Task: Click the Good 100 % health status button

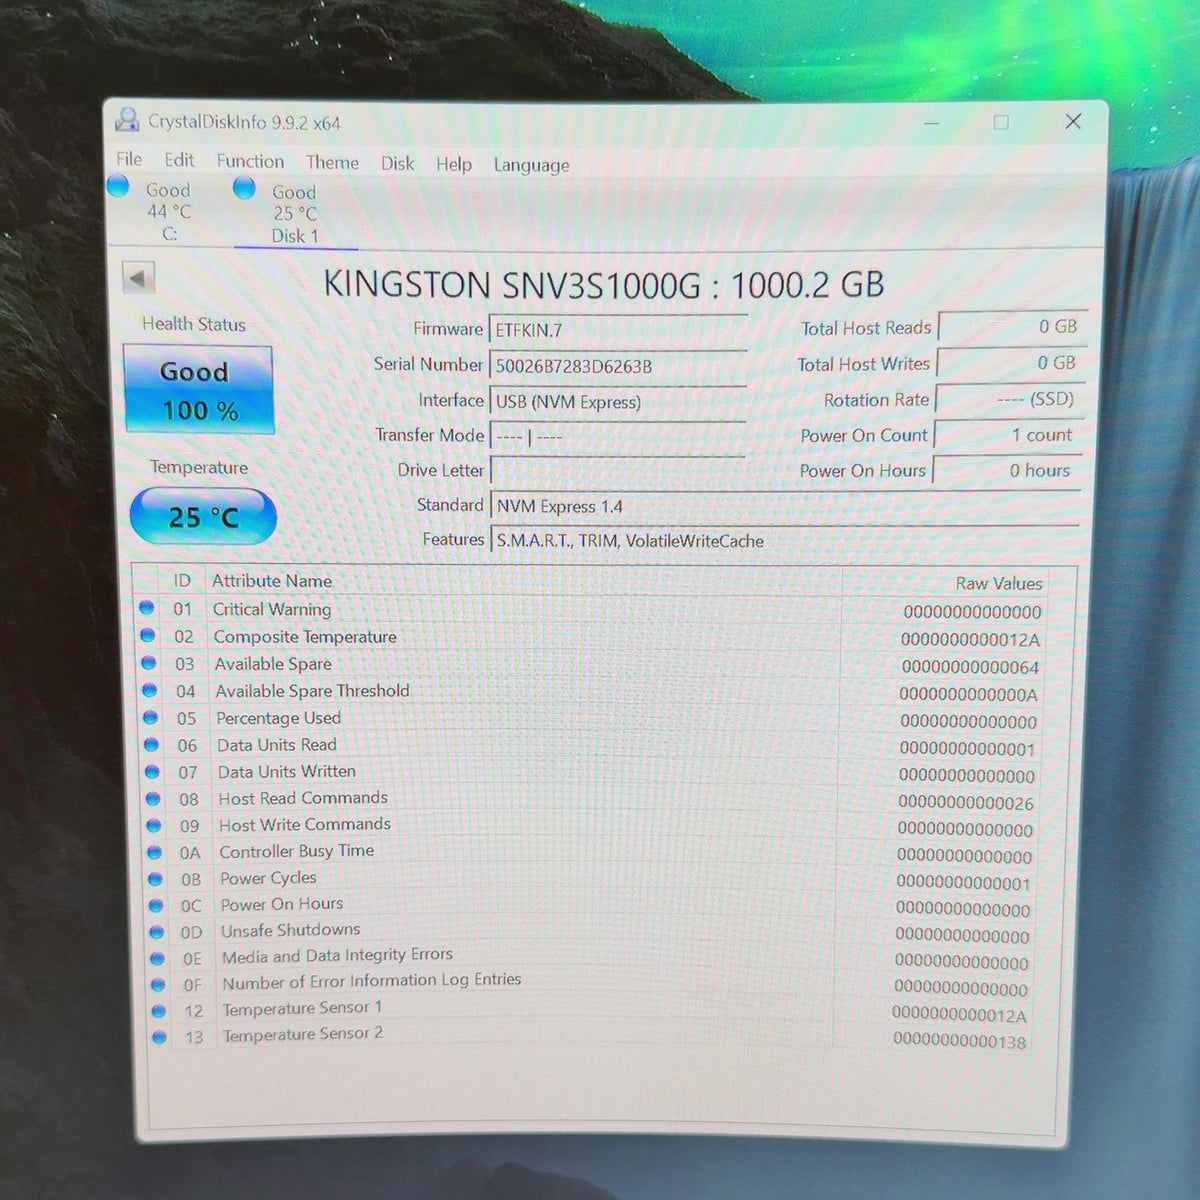Action: click(198, 389)
